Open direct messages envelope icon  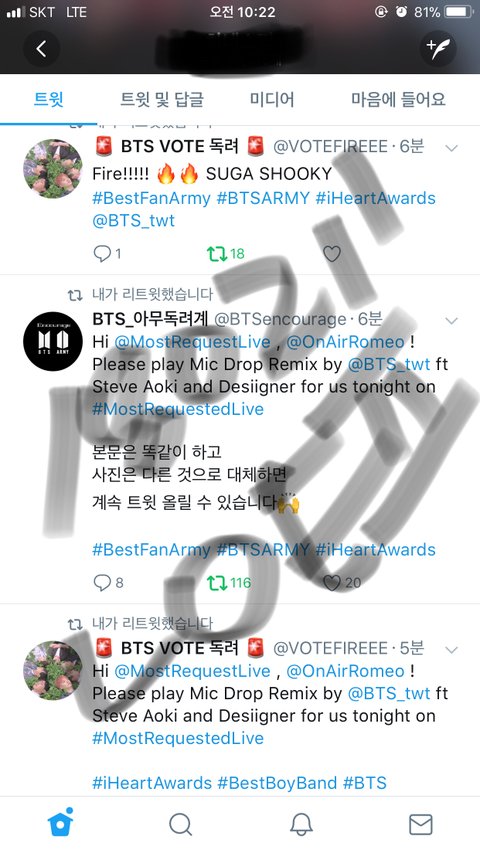click(421, 825)
